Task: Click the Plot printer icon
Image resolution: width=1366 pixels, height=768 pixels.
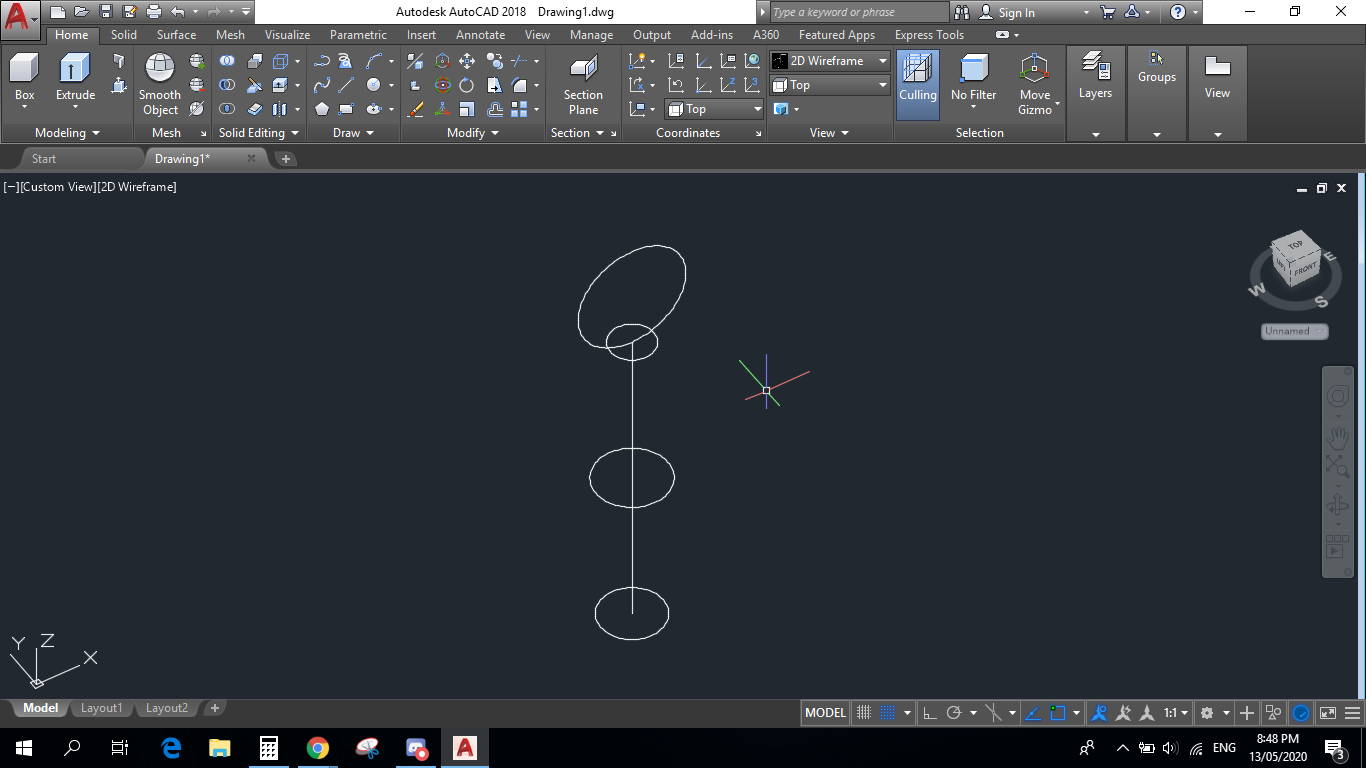Action: pos(153,12)
